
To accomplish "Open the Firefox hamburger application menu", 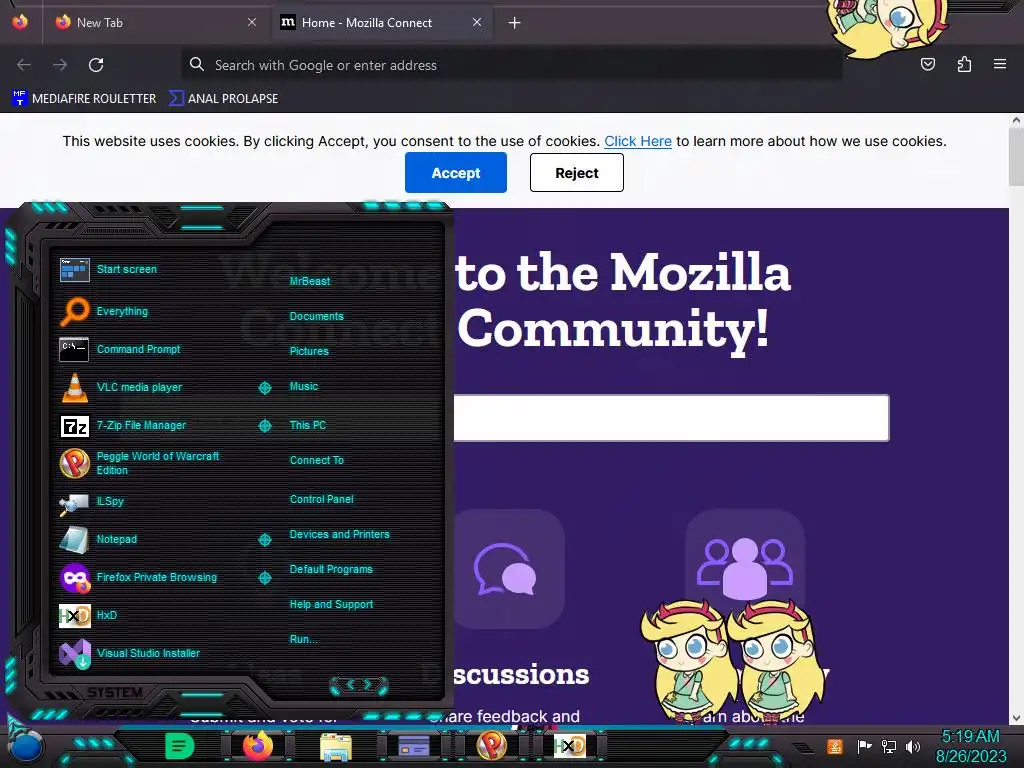I will (x=1000, y=64).
